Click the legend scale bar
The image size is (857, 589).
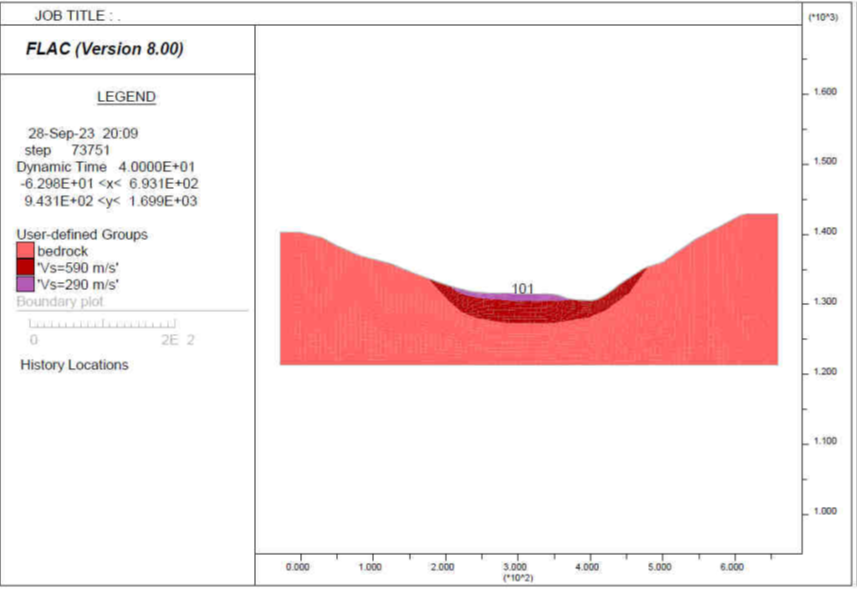[103, 324]
